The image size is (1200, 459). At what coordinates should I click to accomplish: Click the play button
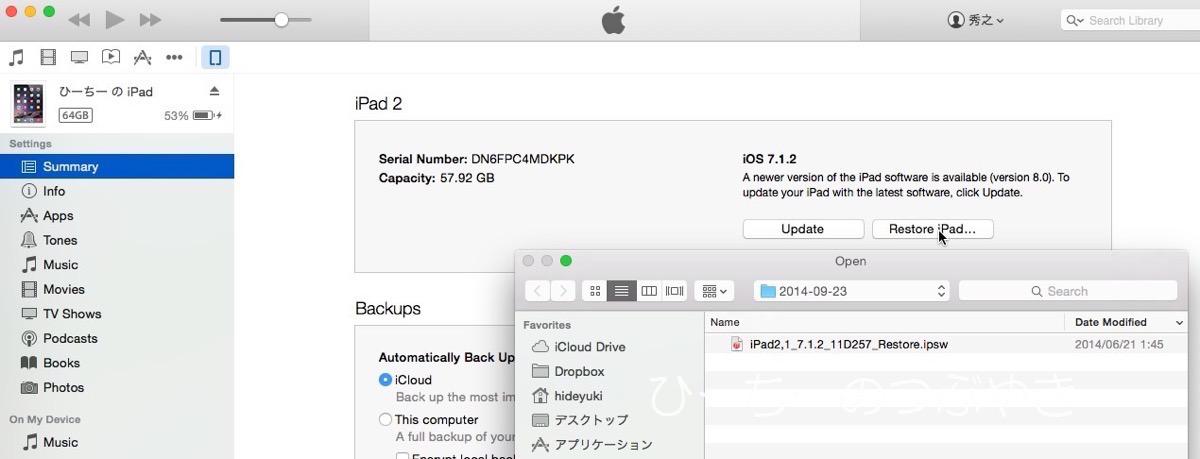point(114,20)
